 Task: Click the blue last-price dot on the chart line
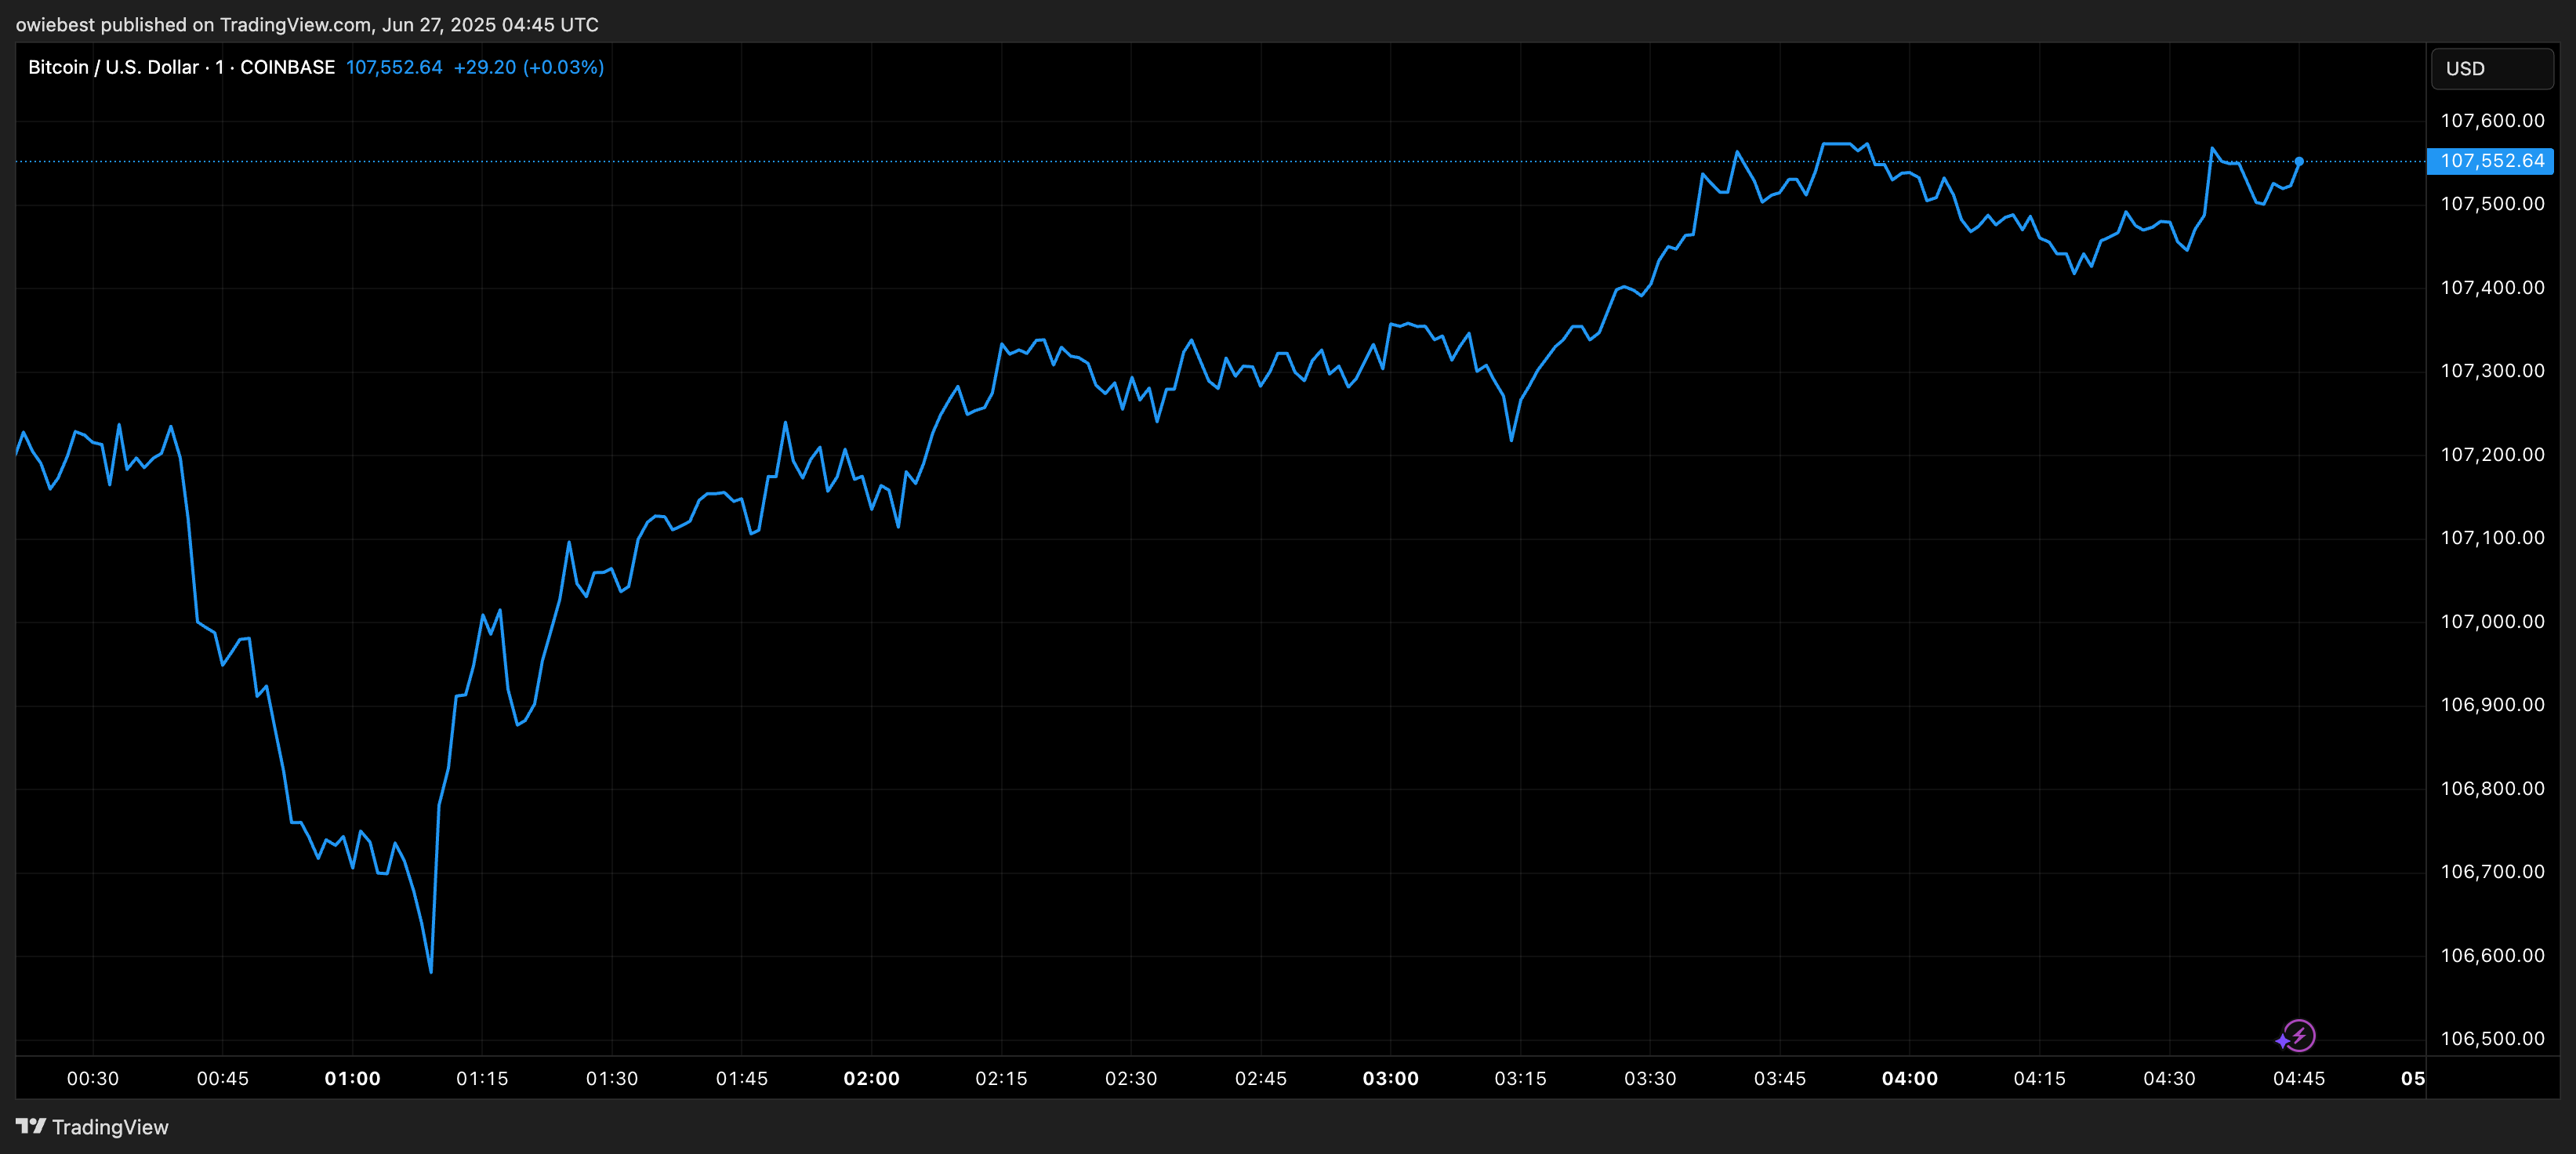tap(2299, 161)
